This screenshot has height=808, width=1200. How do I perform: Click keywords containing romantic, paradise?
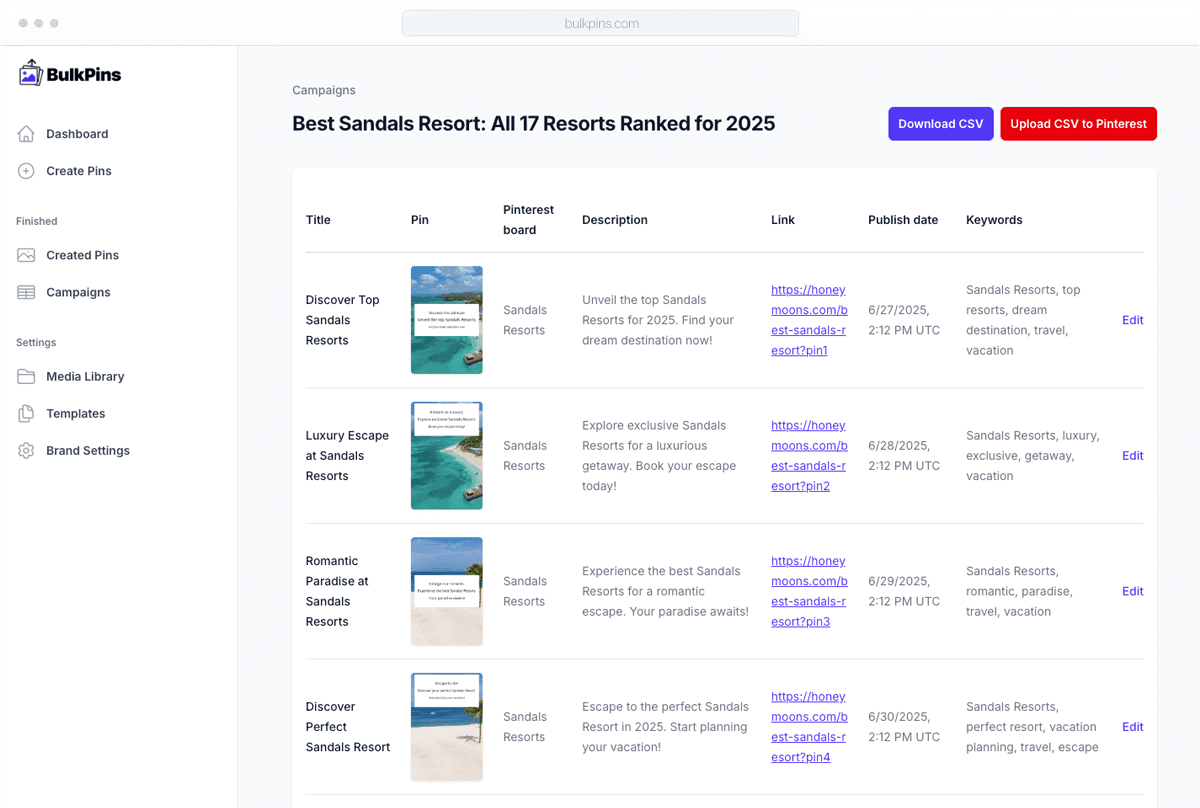coord(1019,591)
